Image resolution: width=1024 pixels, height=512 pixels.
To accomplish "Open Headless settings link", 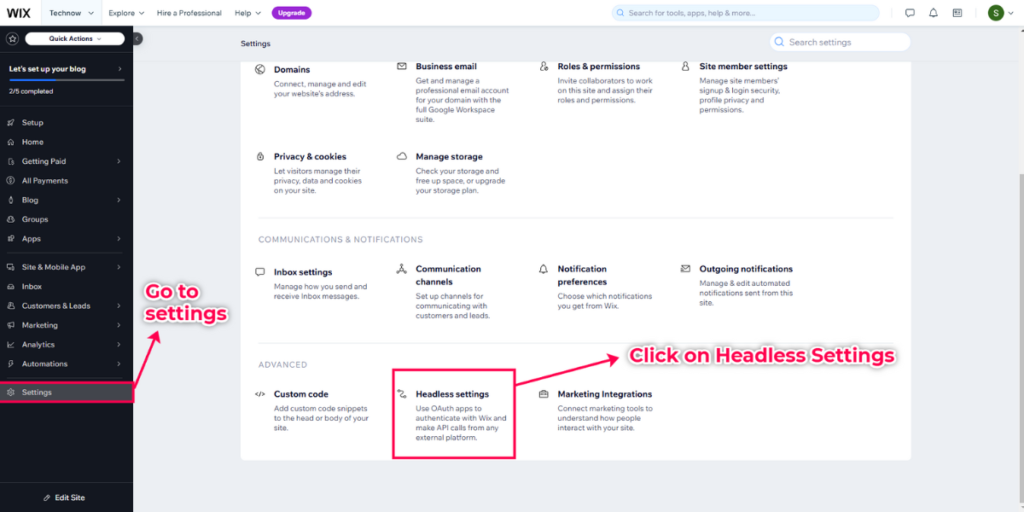I will pyautogui.click(x=452, y=394).
